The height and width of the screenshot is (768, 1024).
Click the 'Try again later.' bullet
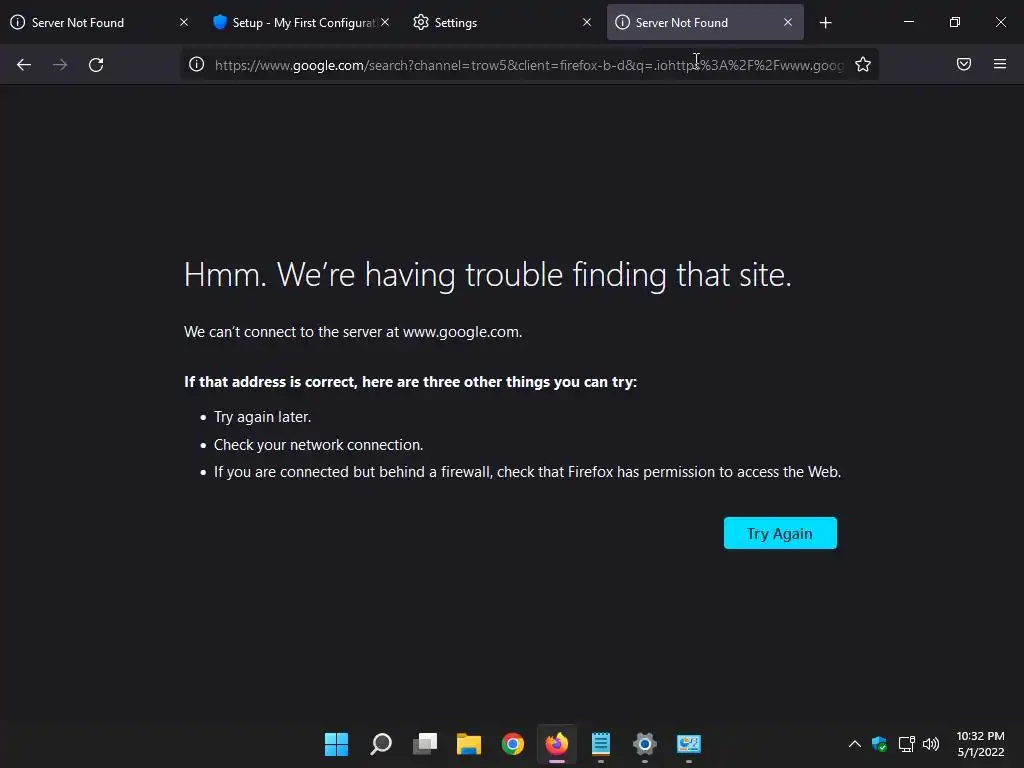[x=263, y=417]
